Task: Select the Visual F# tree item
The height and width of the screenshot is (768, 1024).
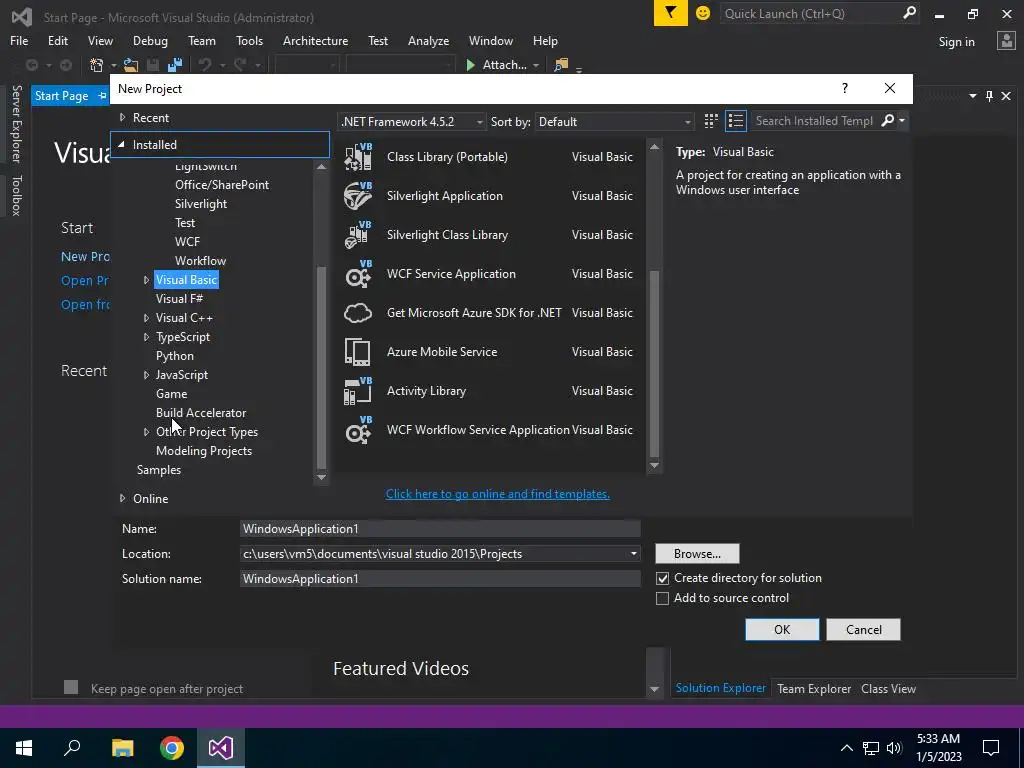Action: (x=180, y=299)
